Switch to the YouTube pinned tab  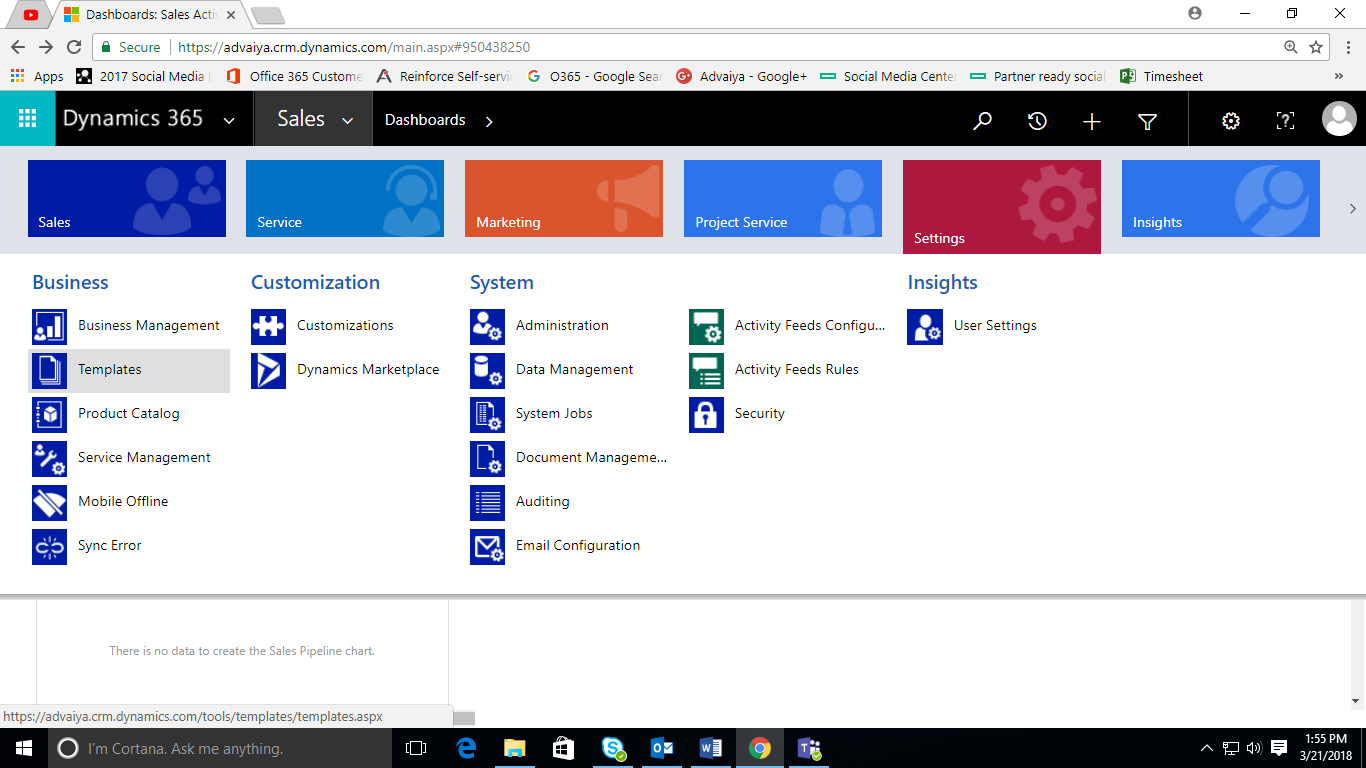coord(31,15)
